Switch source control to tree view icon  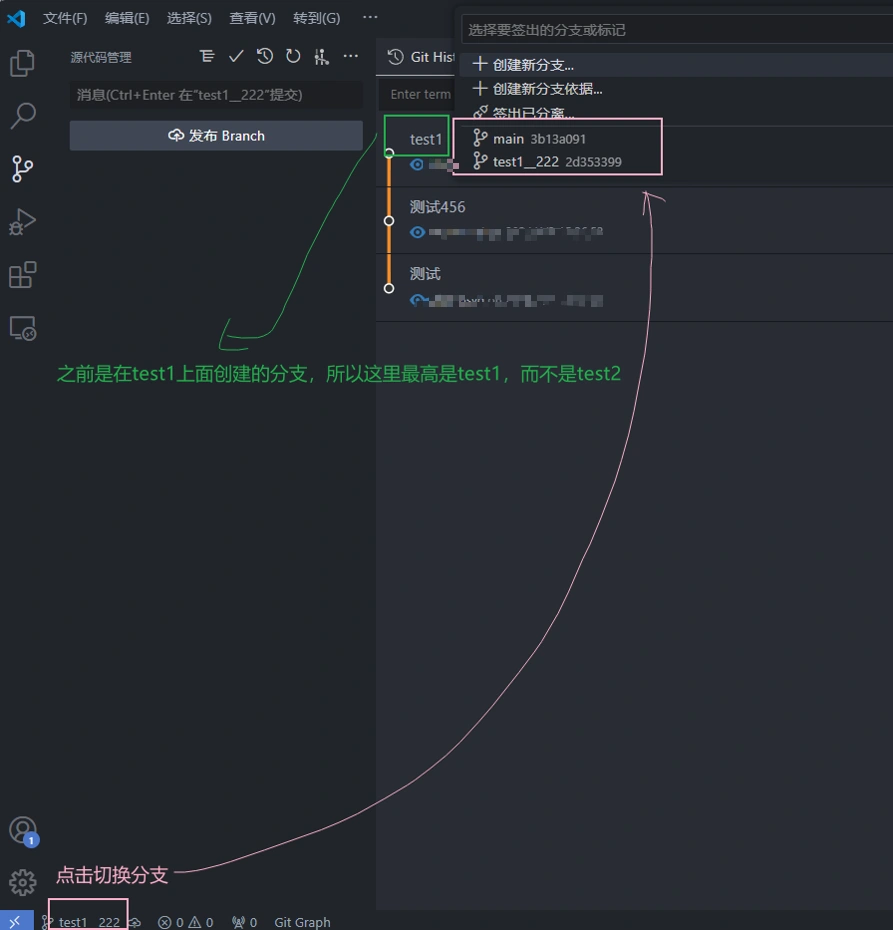point(206,56)
